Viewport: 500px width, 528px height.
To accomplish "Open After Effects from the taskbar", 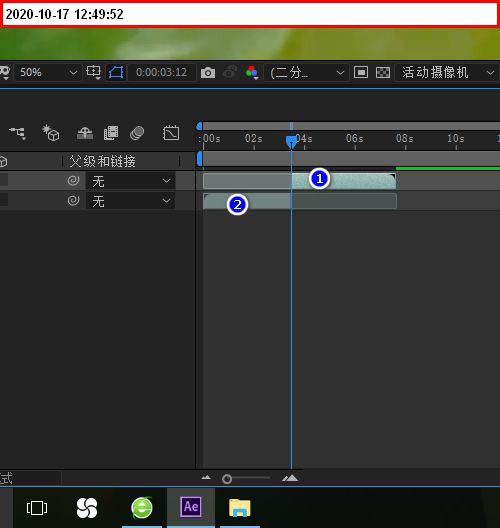I will (191, 507).
